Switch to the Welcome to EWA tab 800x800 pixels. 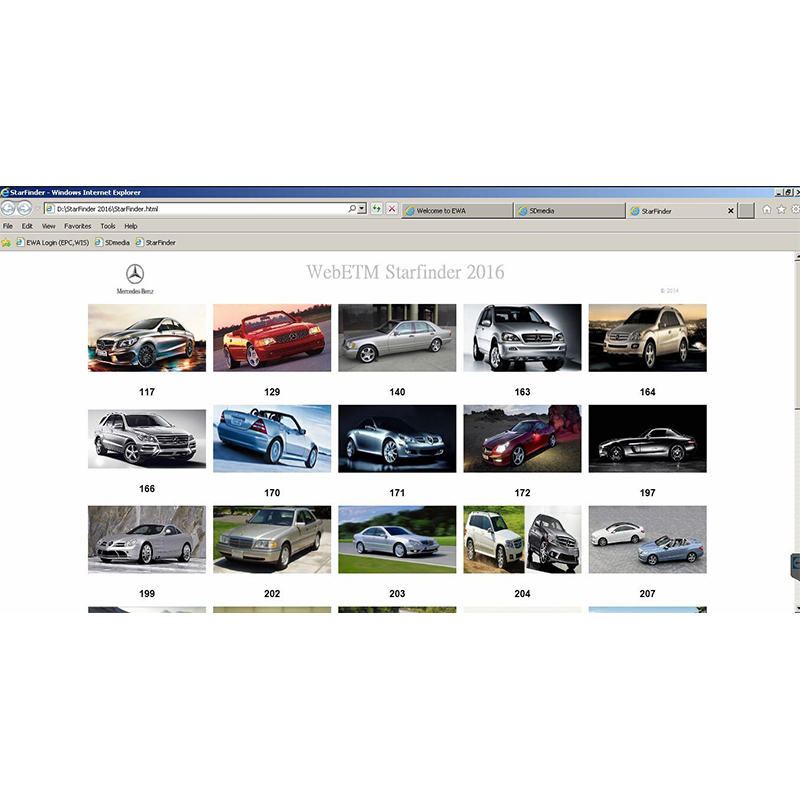[x=458, y=211]
